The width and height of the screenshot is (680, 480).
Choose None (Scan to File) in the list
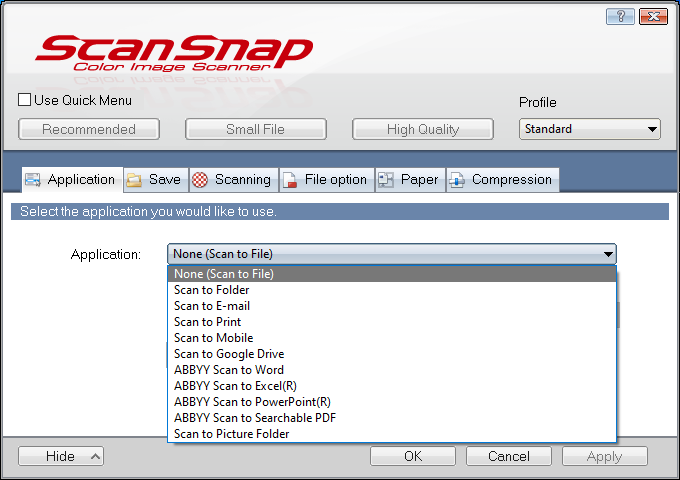tap(392, 274)
